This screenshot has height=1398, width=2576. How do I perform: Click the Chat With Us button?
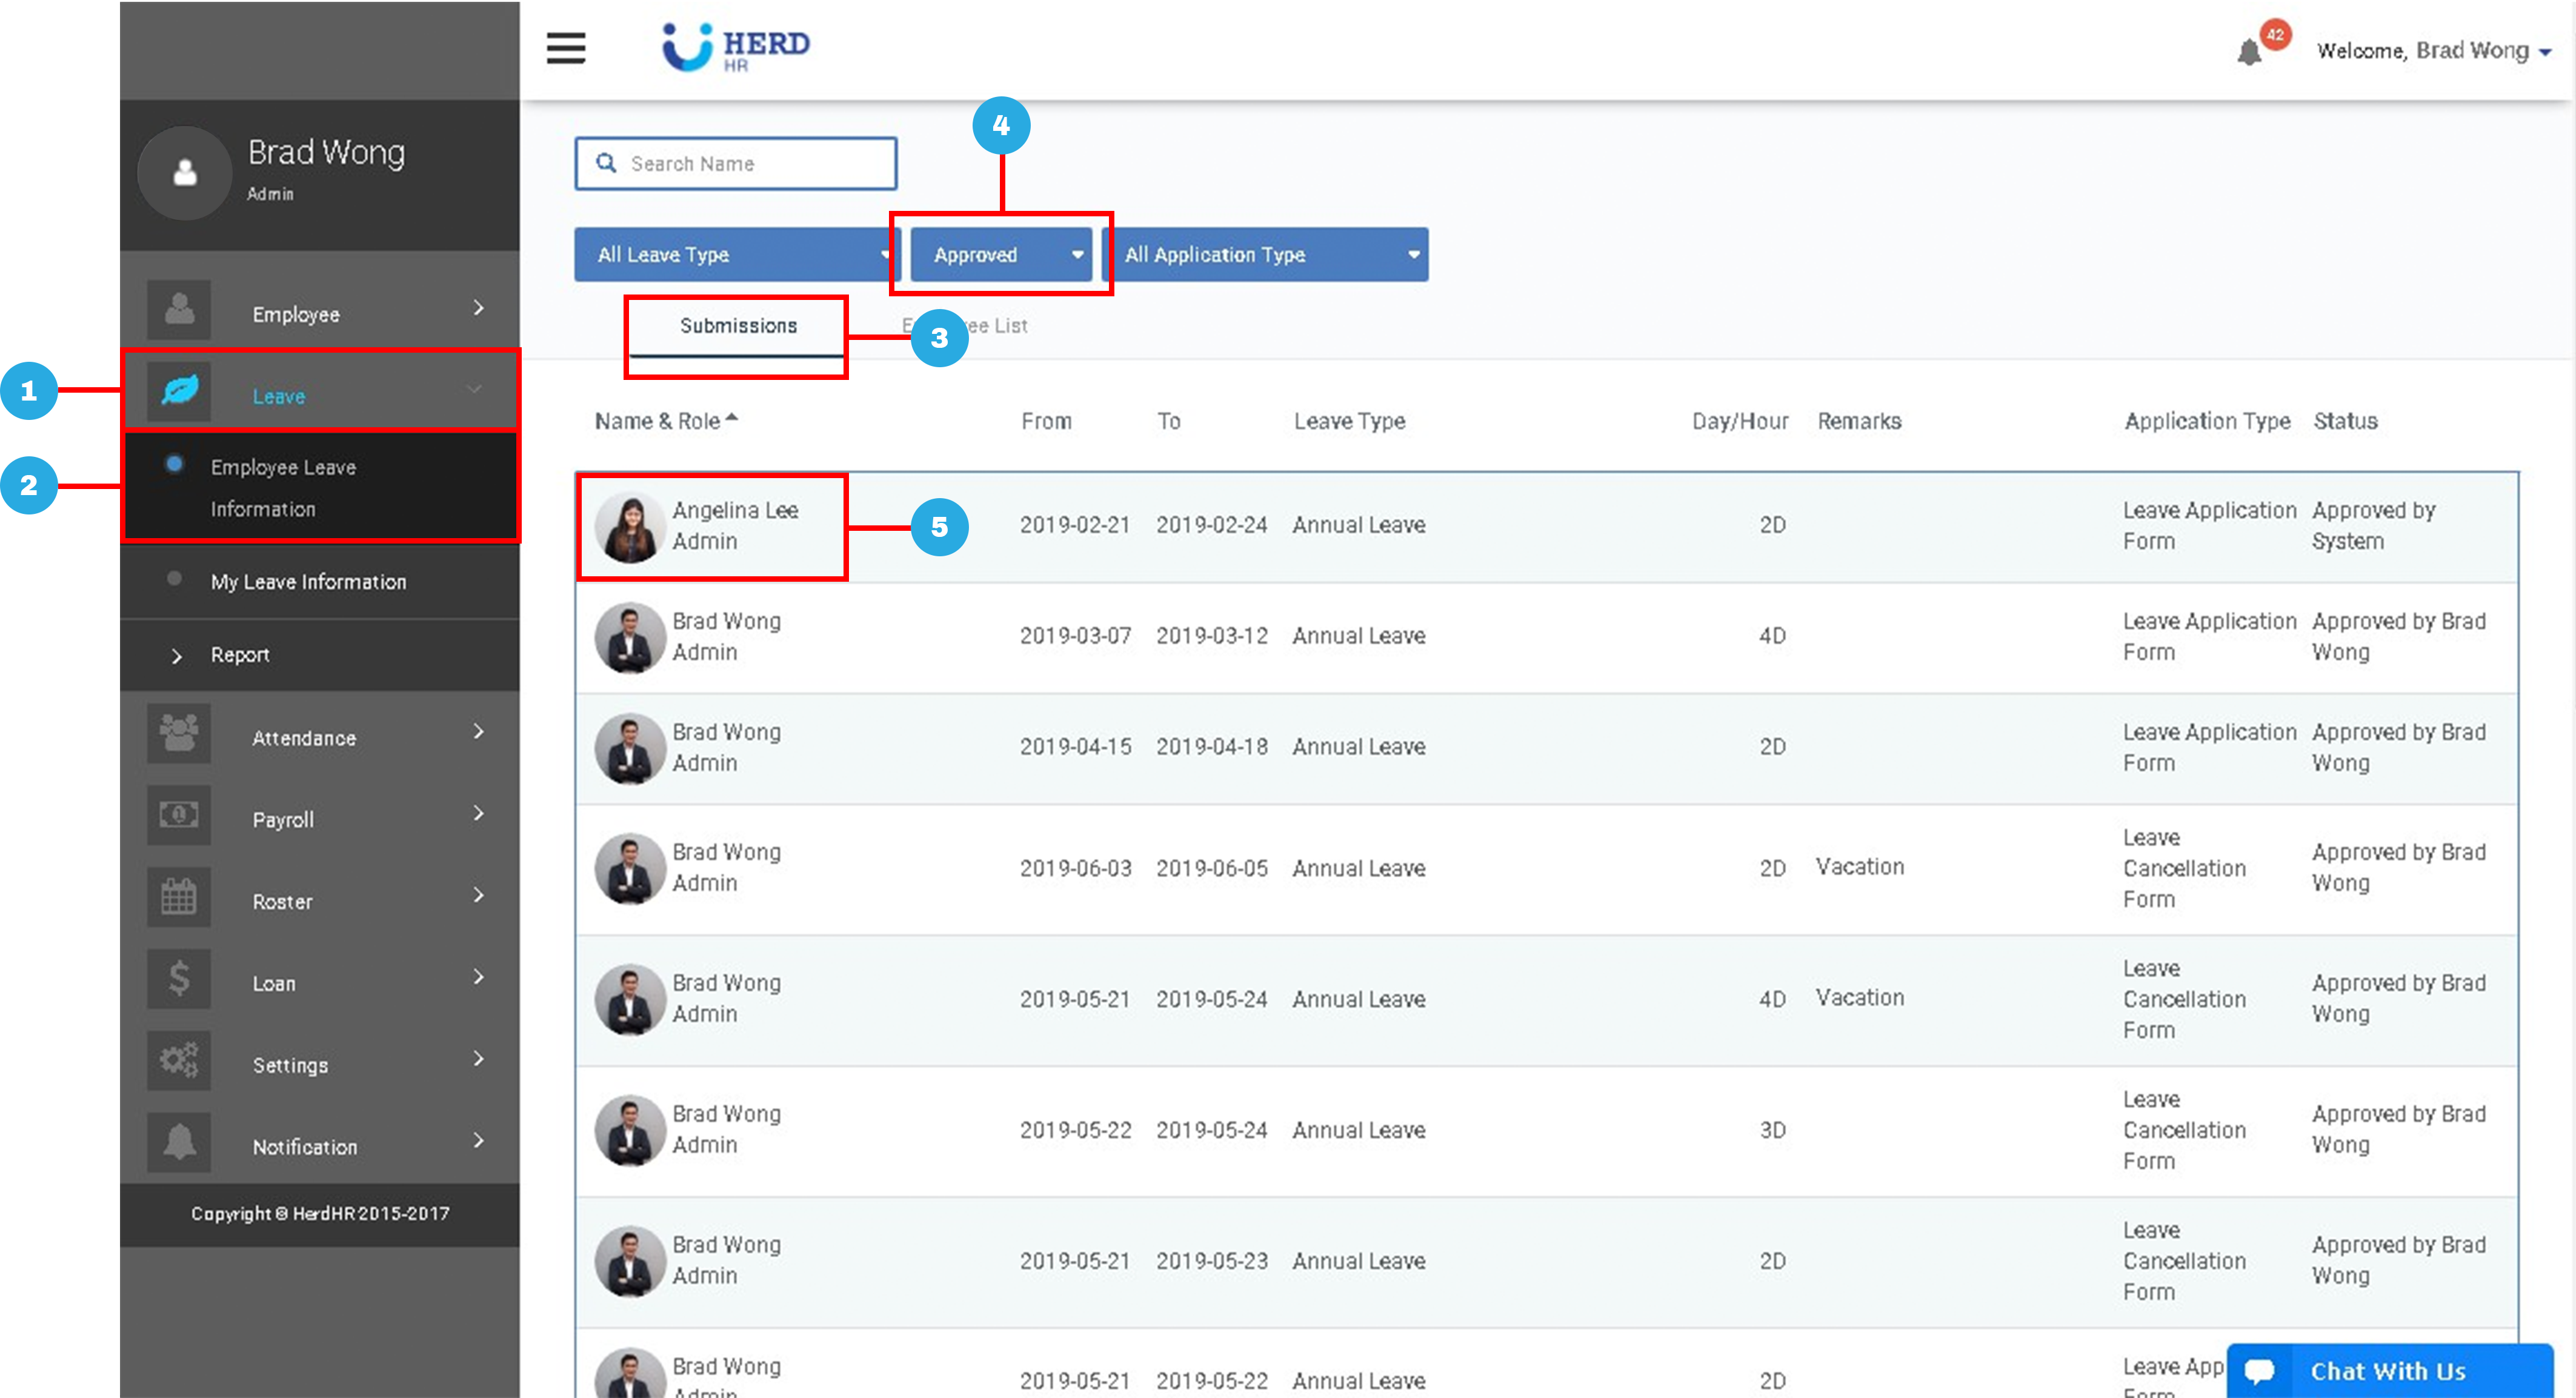[x=2387, y=1371]
